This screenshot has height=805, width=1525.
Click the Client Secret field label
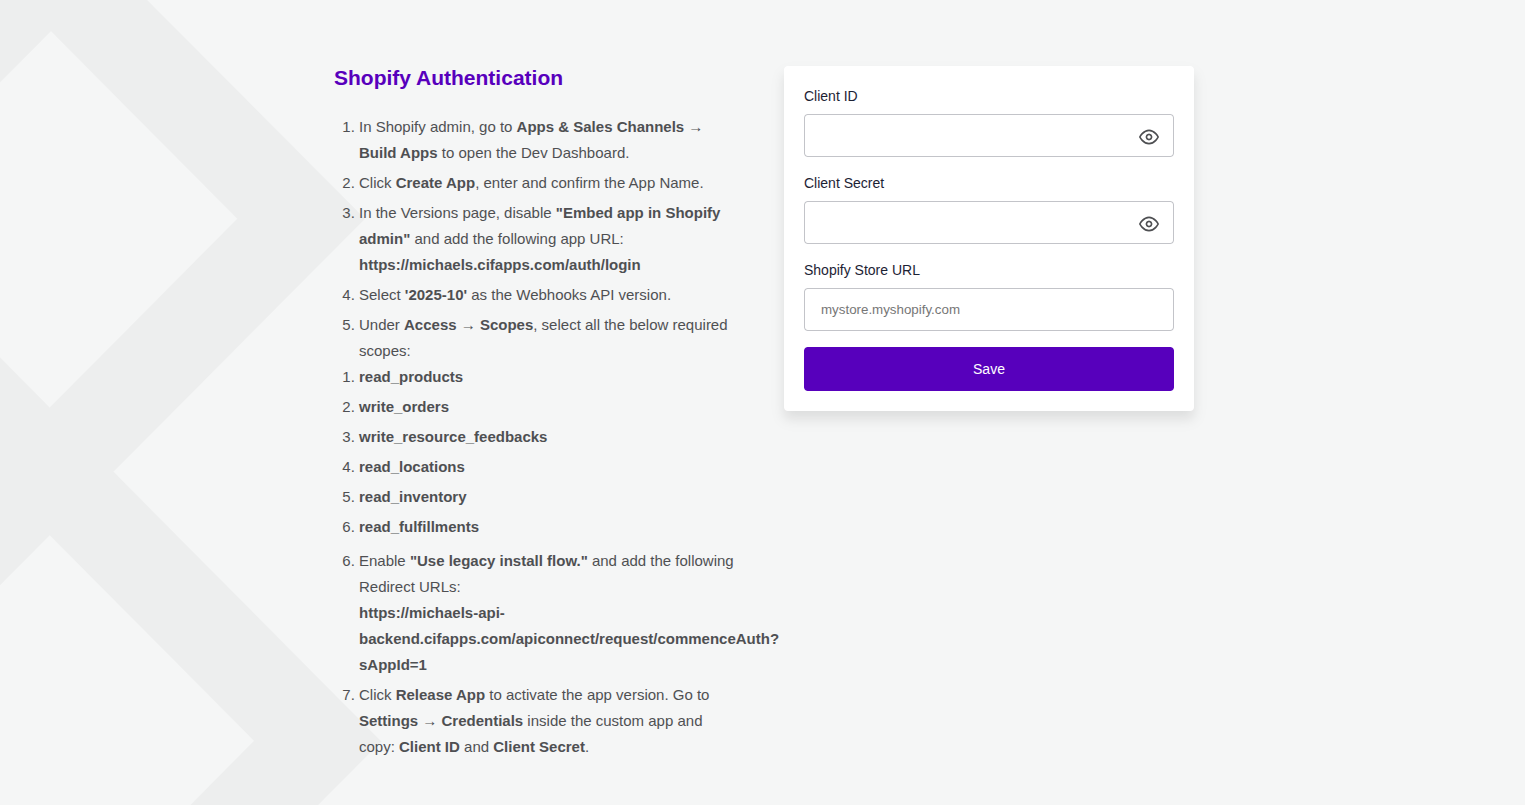[x=844, y=183]
